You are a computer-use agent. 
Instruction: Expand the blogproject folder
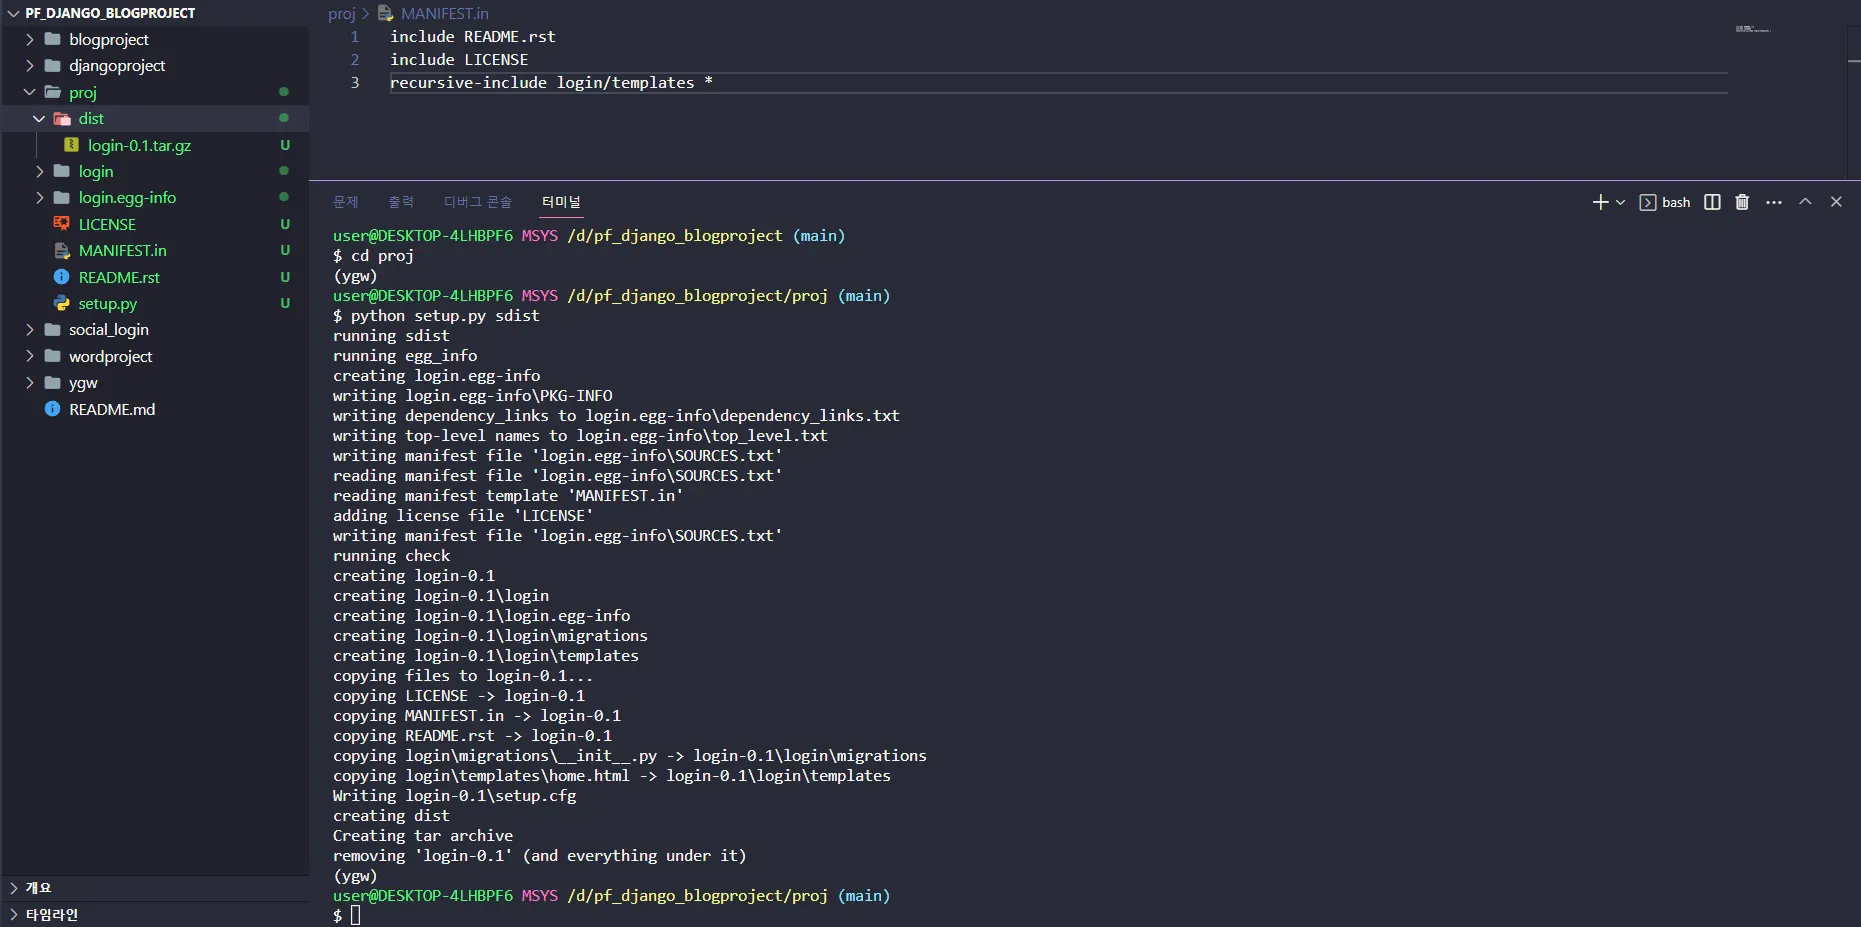29,40
